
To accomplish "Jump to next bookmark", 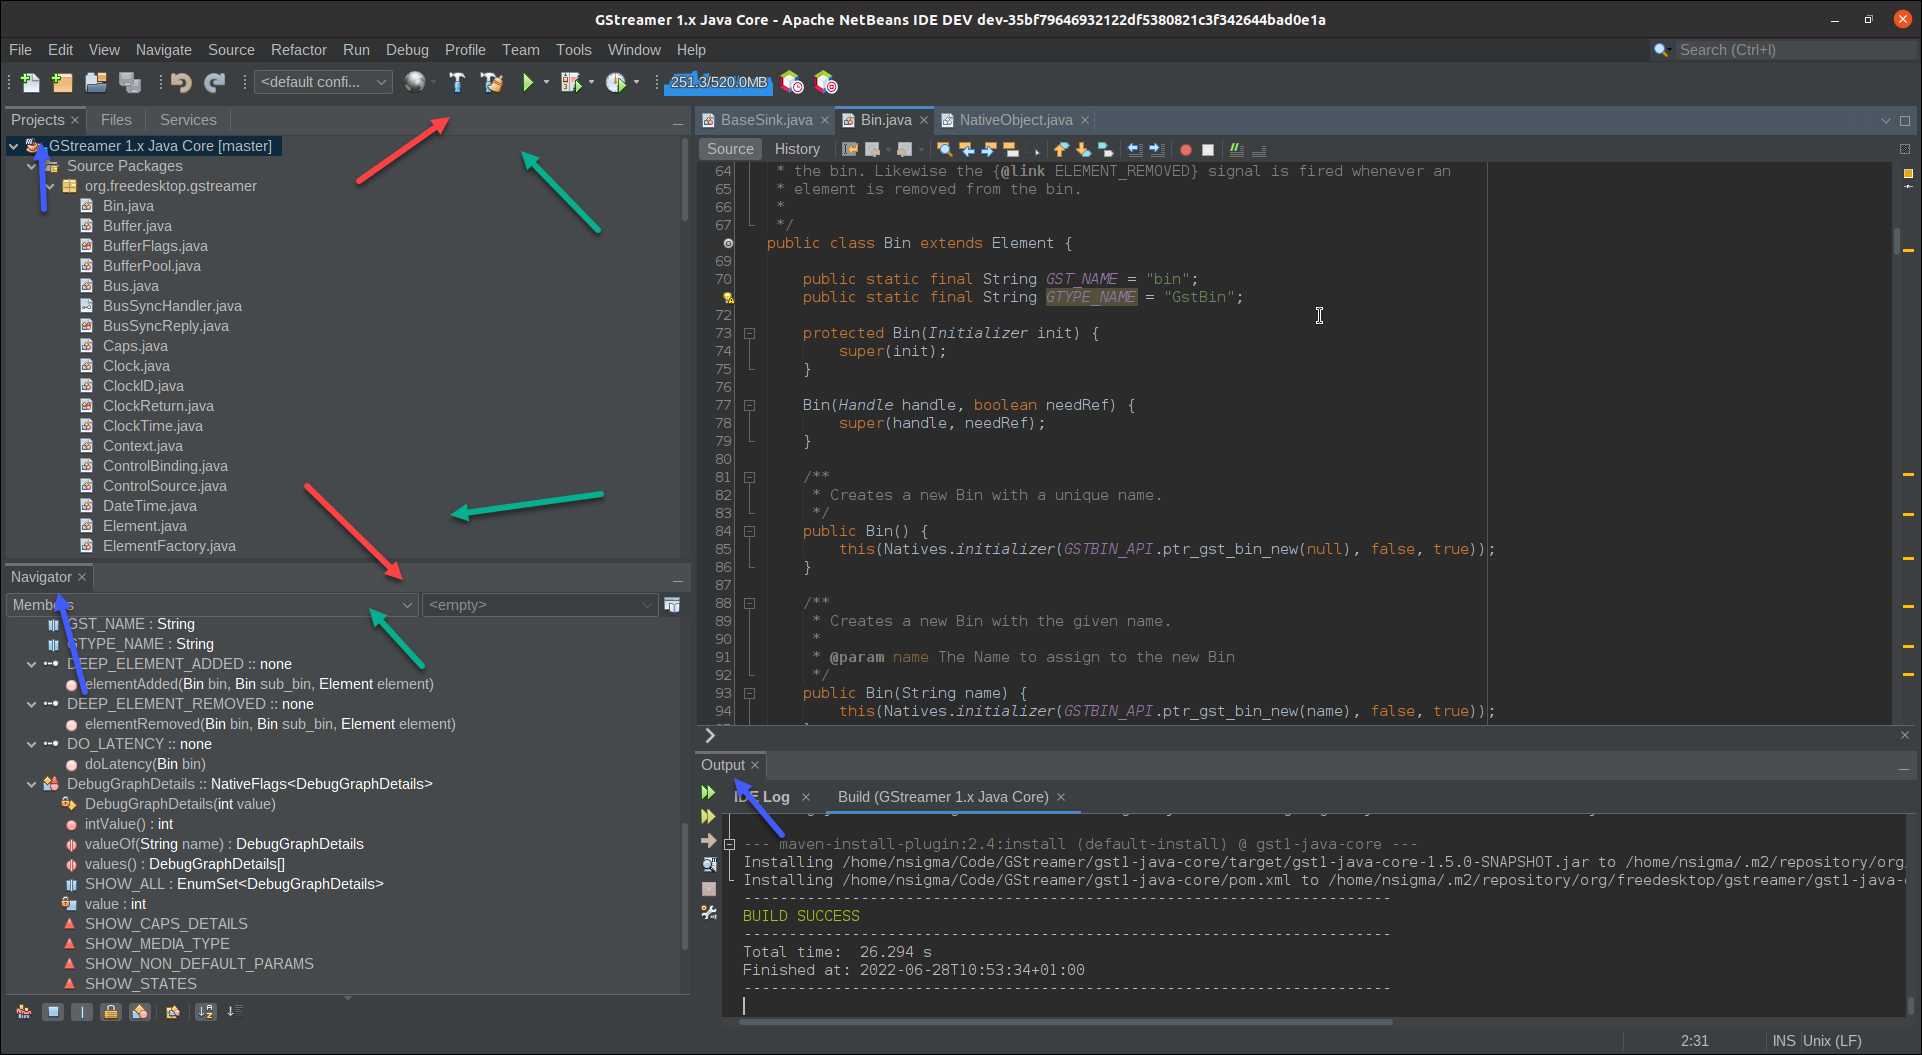I will tap(1083, 149).
